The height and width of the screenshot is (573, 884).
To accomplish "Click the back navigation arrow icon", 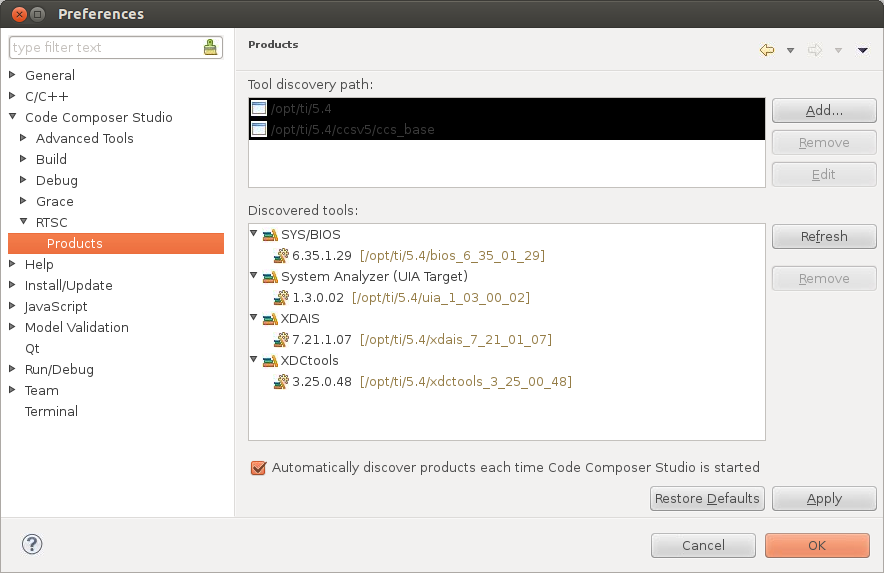I will click(x=767, y=50).
